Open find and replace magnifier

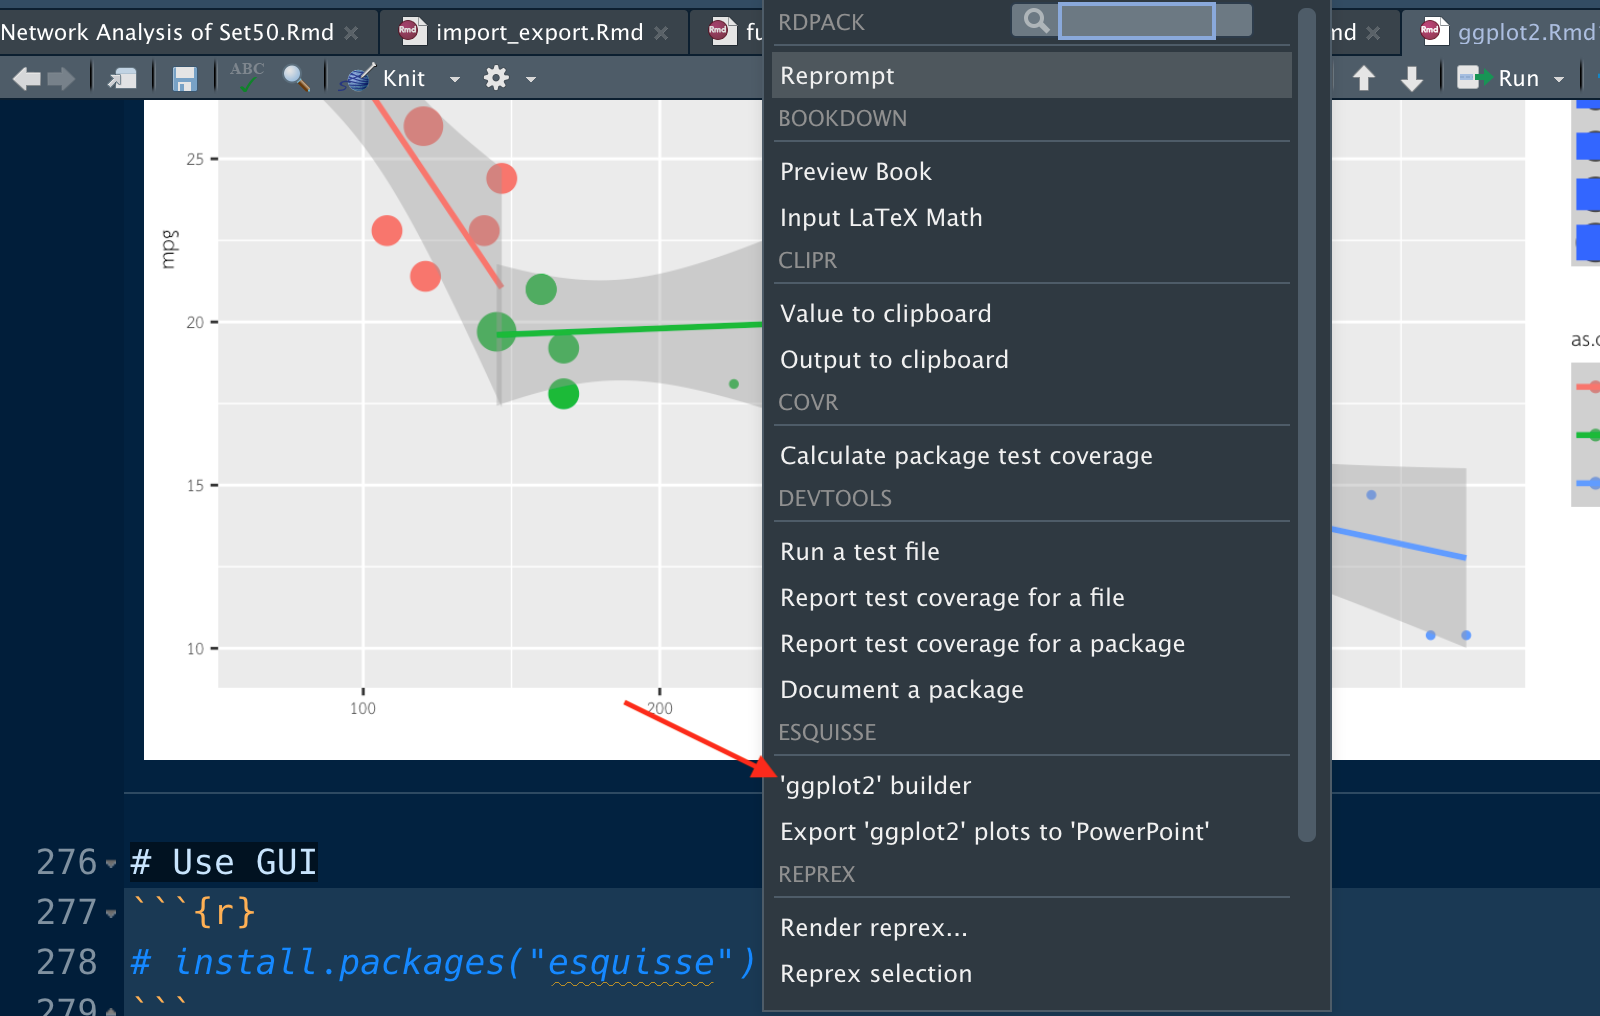(296, 78)
